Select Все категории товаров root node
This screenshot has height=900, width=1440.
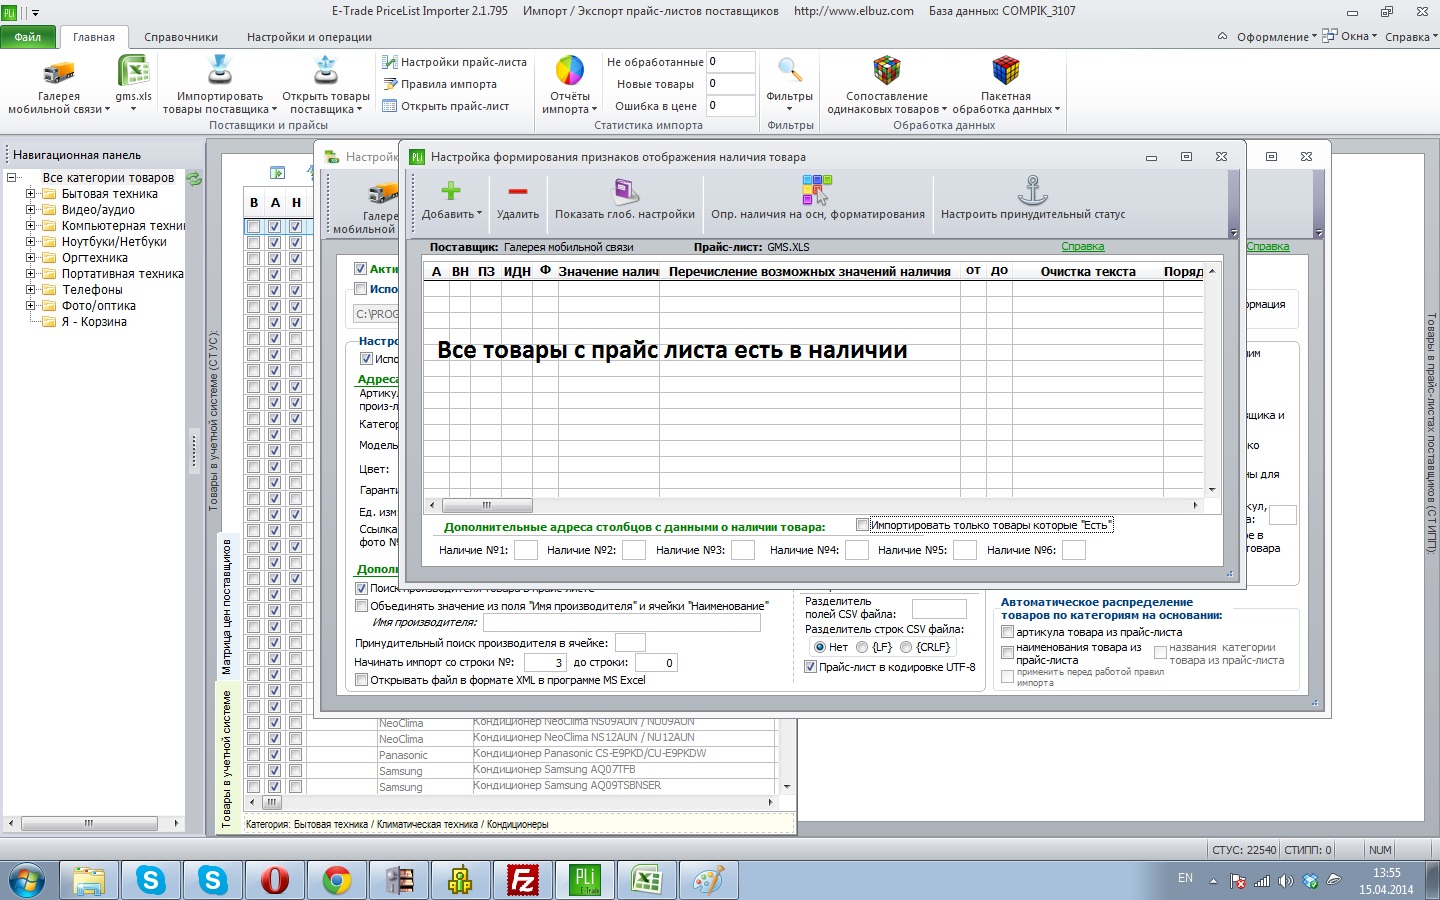108,178
